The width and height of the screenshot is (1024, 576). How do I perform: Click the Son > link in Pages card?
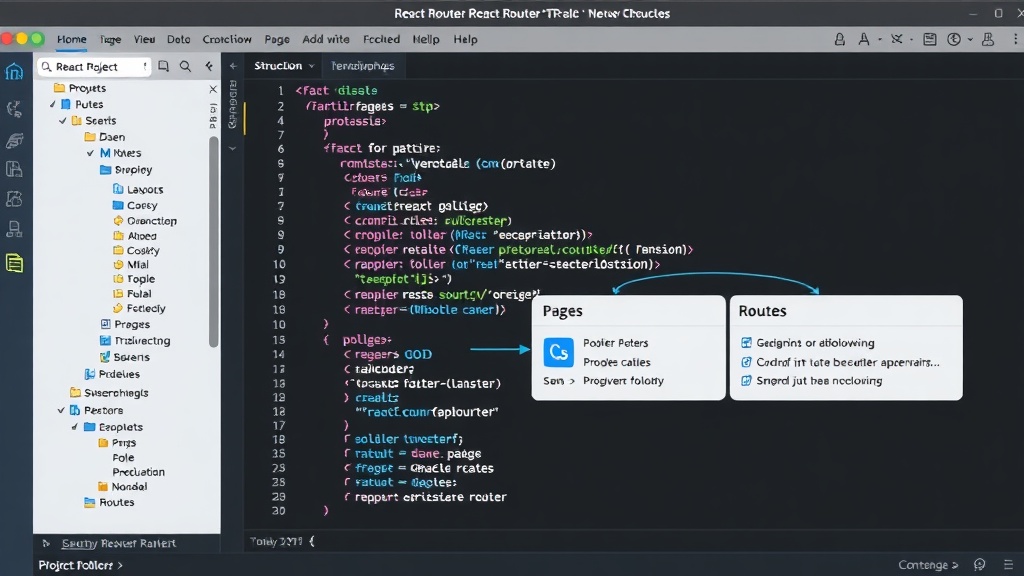[x=559, y=381]
